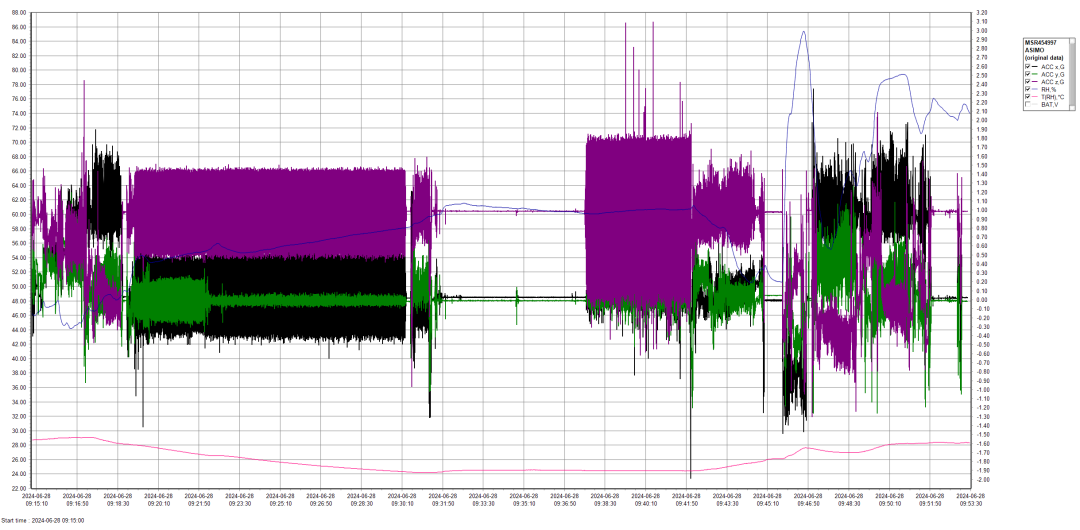
Task: Click the 22.00 left axis label
Action: point(18,488)
